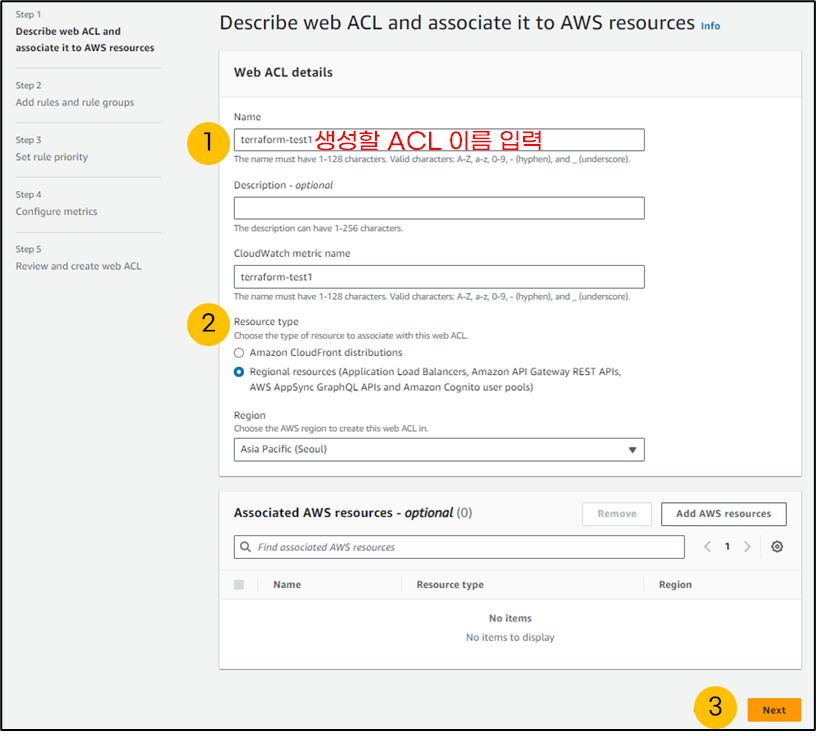Screen dimensions: 816x736
Task: Focus the Description optional input field
Action: pyautogui.click(x=439, y=208)
